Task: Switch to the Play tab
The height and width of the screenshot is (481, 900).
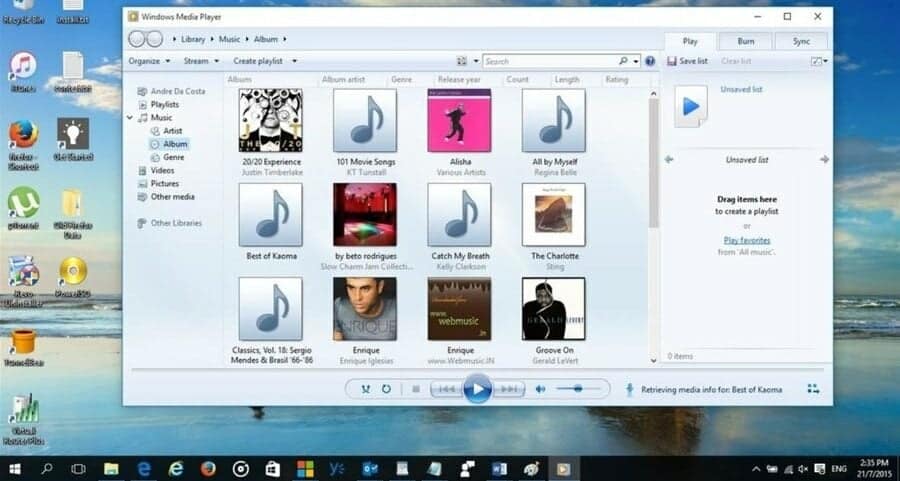Action: tap(690, 41)
